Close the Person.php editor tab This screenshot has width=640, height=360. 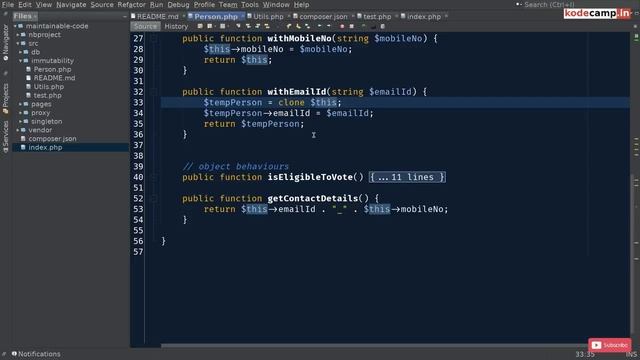pyautogui.click(x=242, y=16)
